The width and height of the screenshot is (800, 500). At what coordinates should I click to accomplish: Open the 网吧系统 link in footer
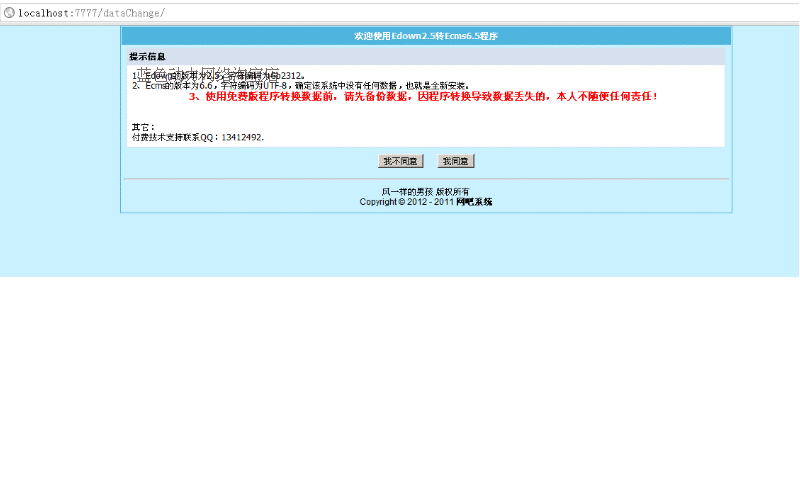coord(474,202)
